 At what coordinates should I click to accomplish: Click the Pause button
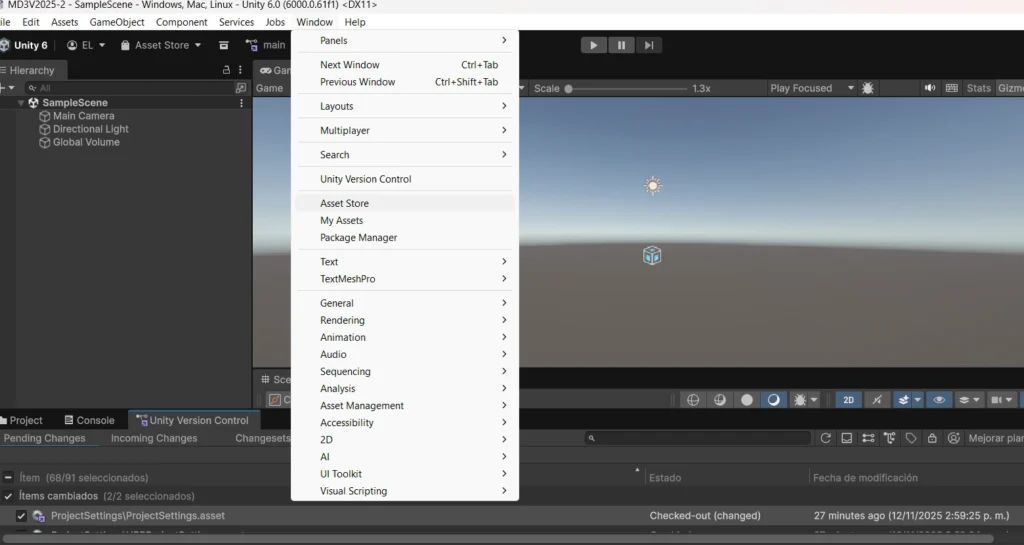(x=621, y=45)
